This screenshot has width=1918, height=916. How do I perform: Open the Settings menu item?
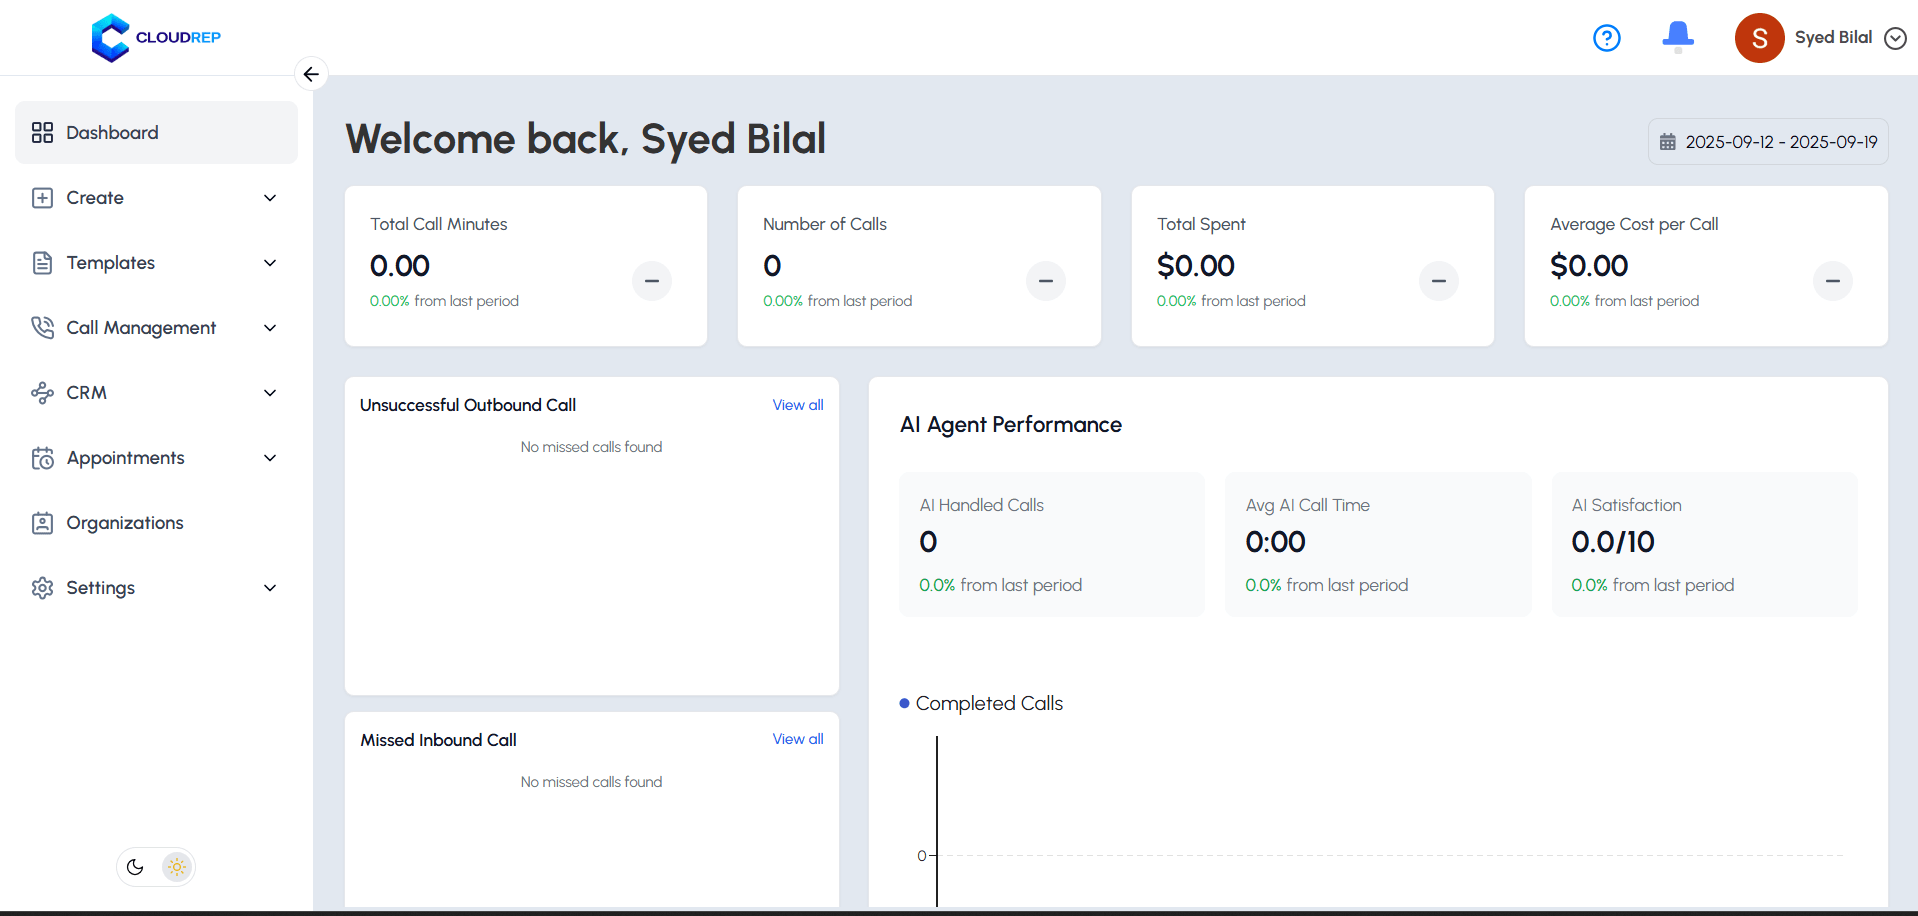[x=100, y=588]
